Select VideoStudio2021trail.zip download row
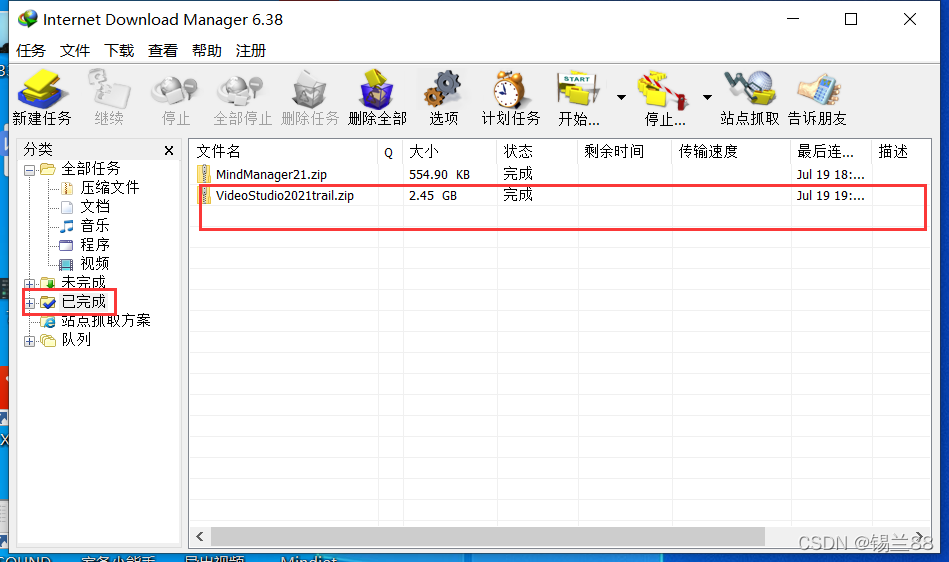 560,195
